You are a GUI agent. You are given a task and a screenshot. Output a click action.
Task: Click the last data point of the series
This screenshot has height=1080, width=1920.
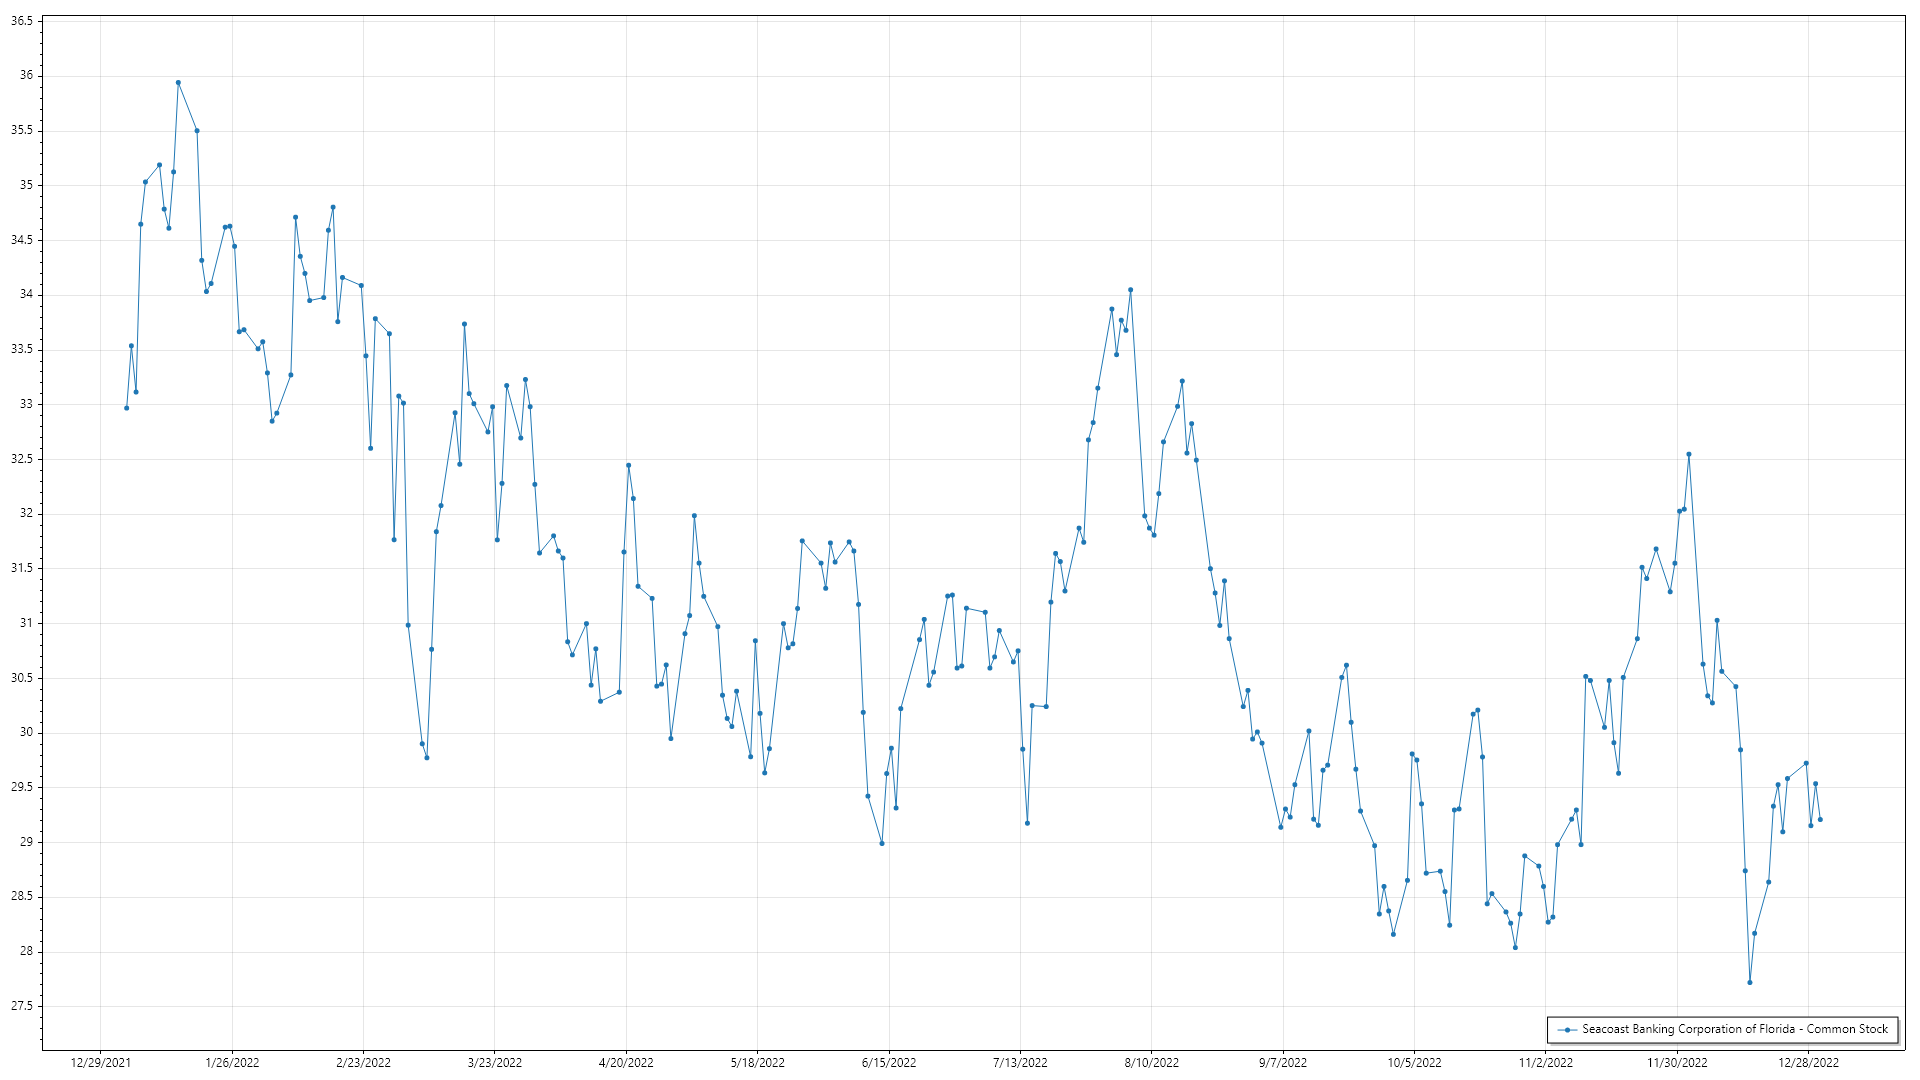click(x=1820, y=820)
